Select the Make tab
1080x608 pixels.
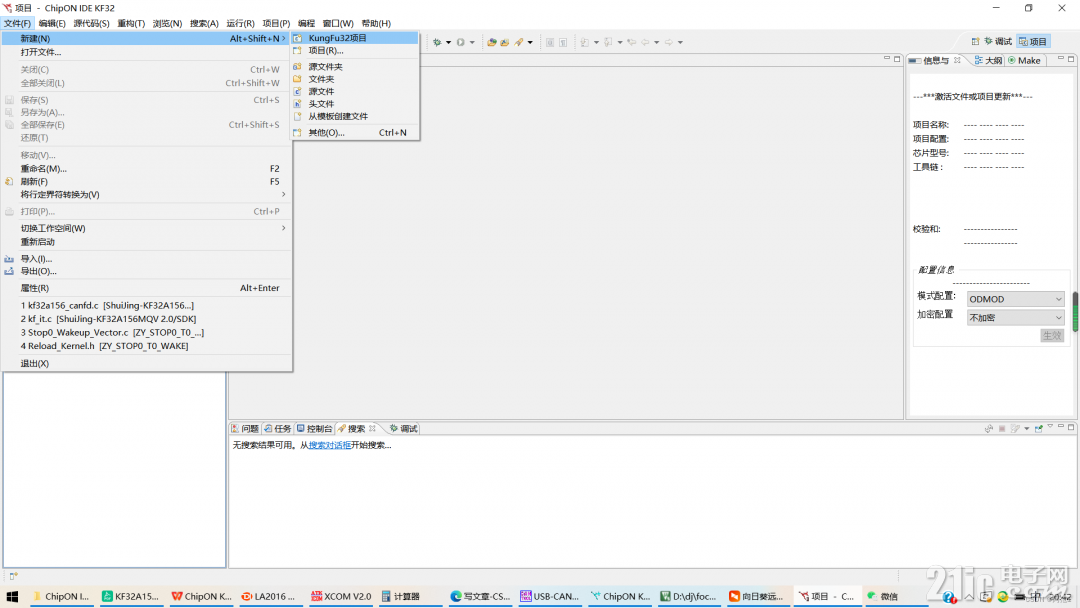(1025, 61)
